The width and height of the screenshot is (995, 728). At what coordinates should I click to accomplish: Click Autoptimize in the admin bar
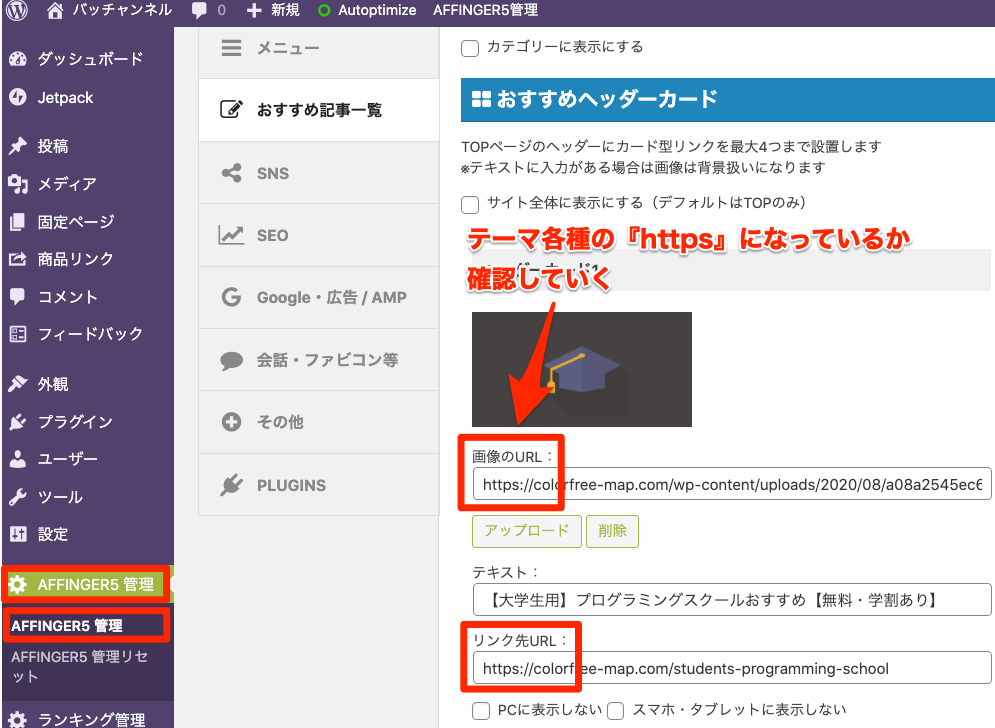coord(377,10)
